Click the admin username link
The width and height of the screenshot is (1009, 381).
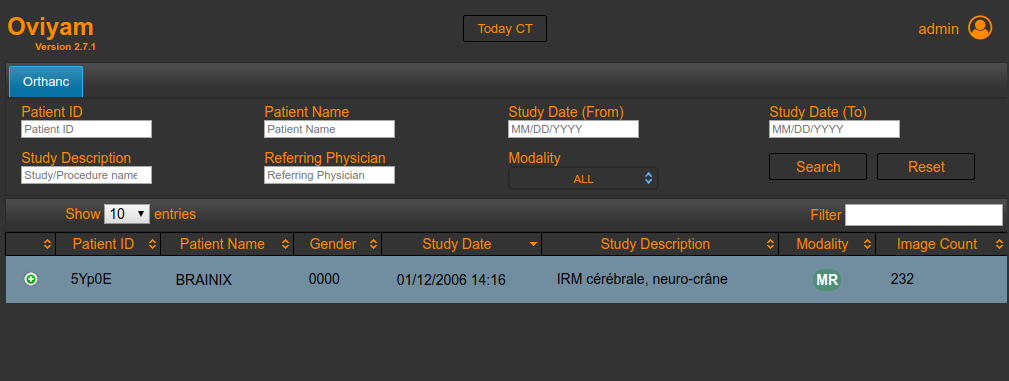pos(938,29)
